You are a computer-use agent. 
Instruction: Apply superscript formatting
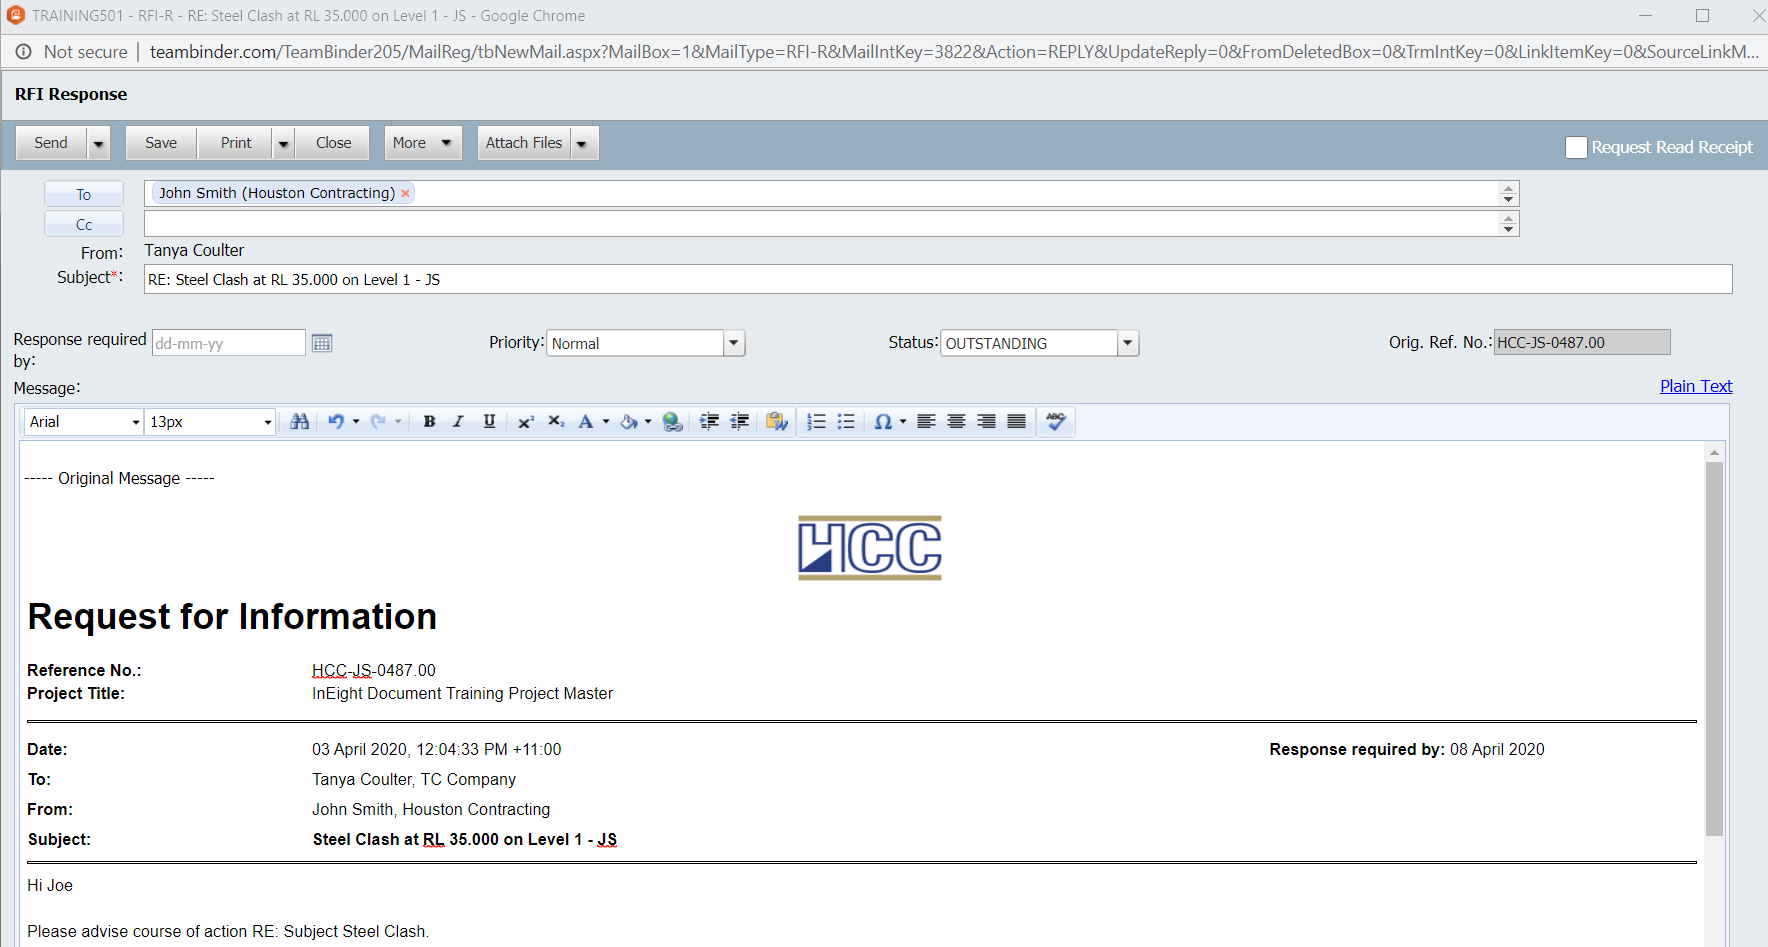[525, 421]
